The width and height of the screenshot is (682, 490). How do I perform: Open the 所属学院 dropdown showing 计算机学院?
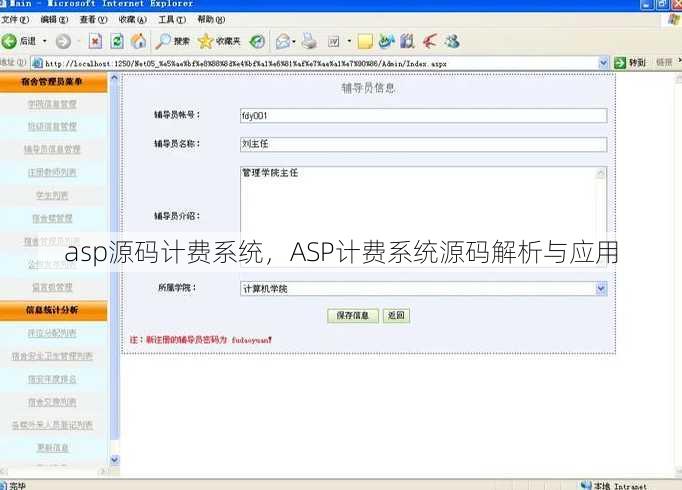(x=423, y=289)
